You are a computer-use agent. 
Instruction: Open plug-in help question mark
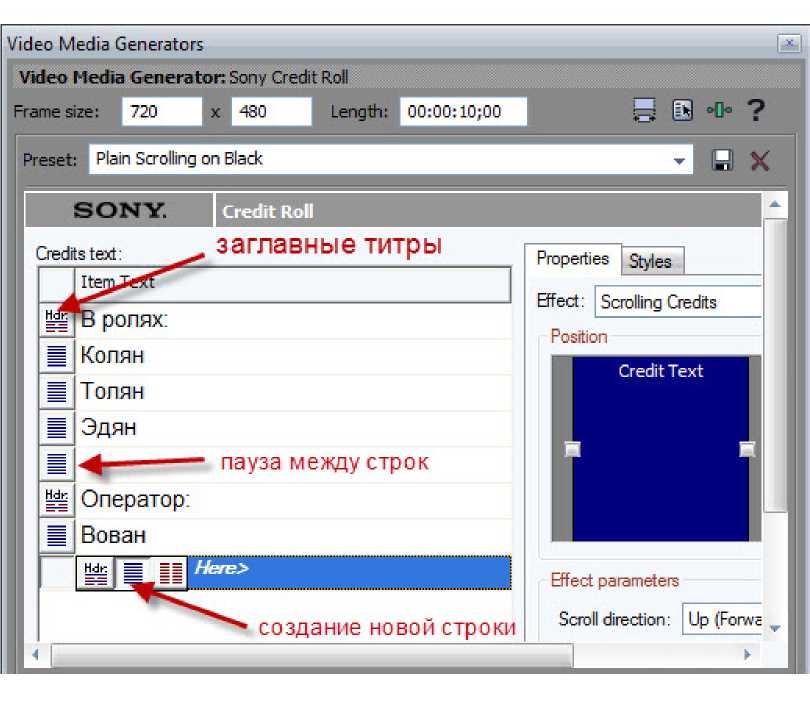tap(756, 110)
